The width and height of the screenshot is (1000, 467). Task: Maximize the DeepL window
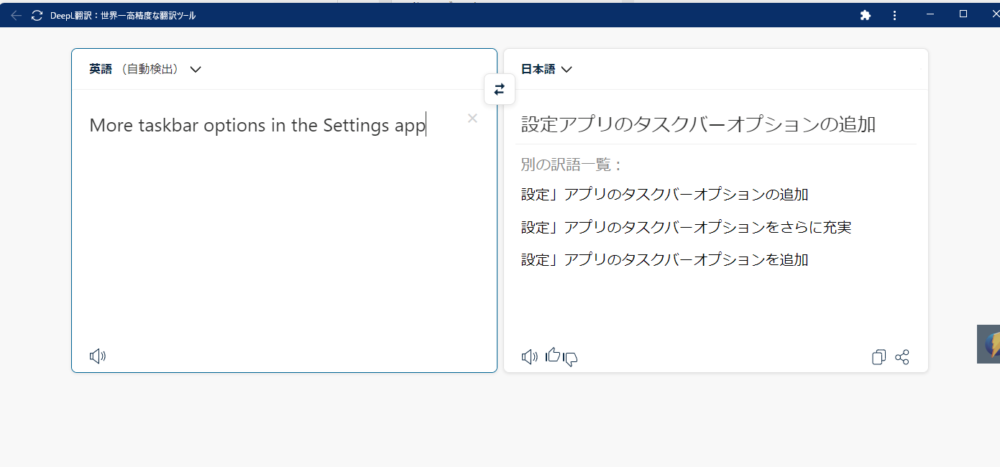964,14
